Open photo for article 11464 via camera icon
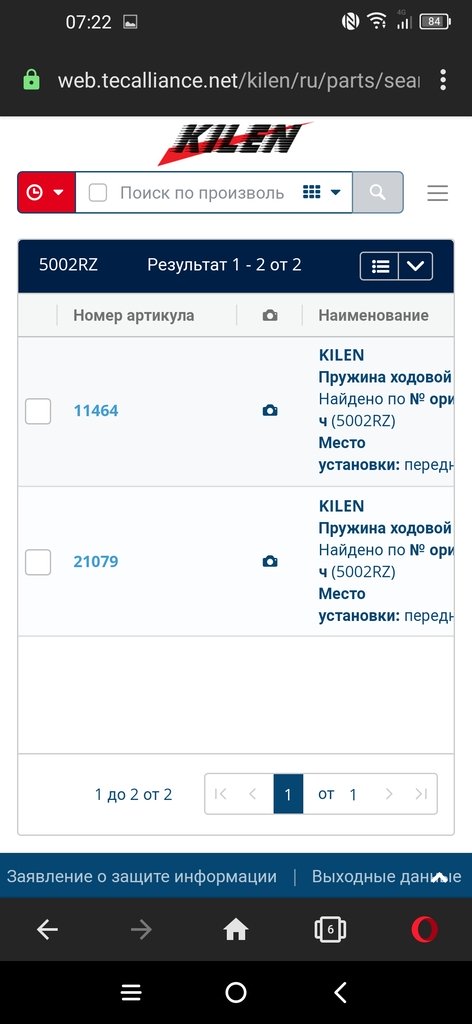 (270, 411)
